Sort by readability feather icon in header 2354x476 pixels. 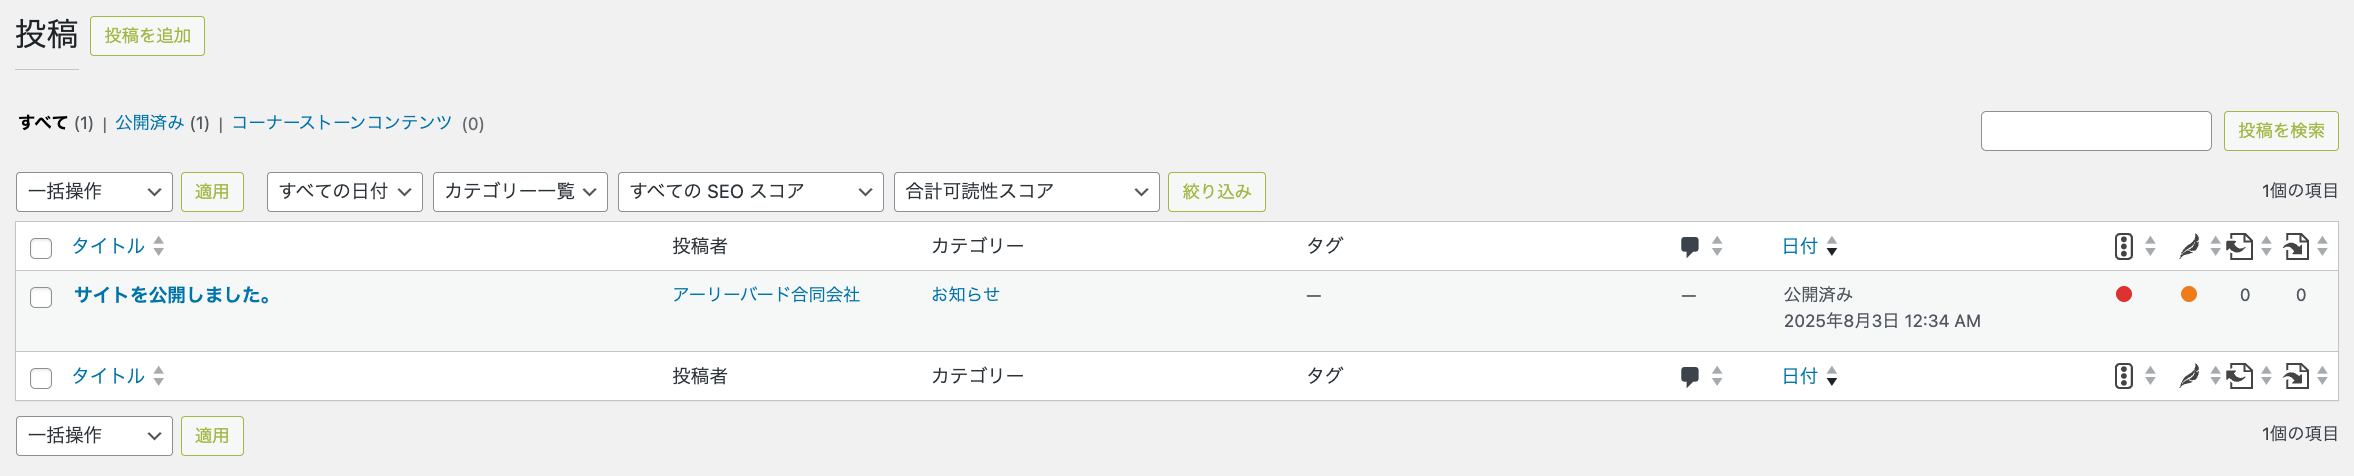[2189, 246]
